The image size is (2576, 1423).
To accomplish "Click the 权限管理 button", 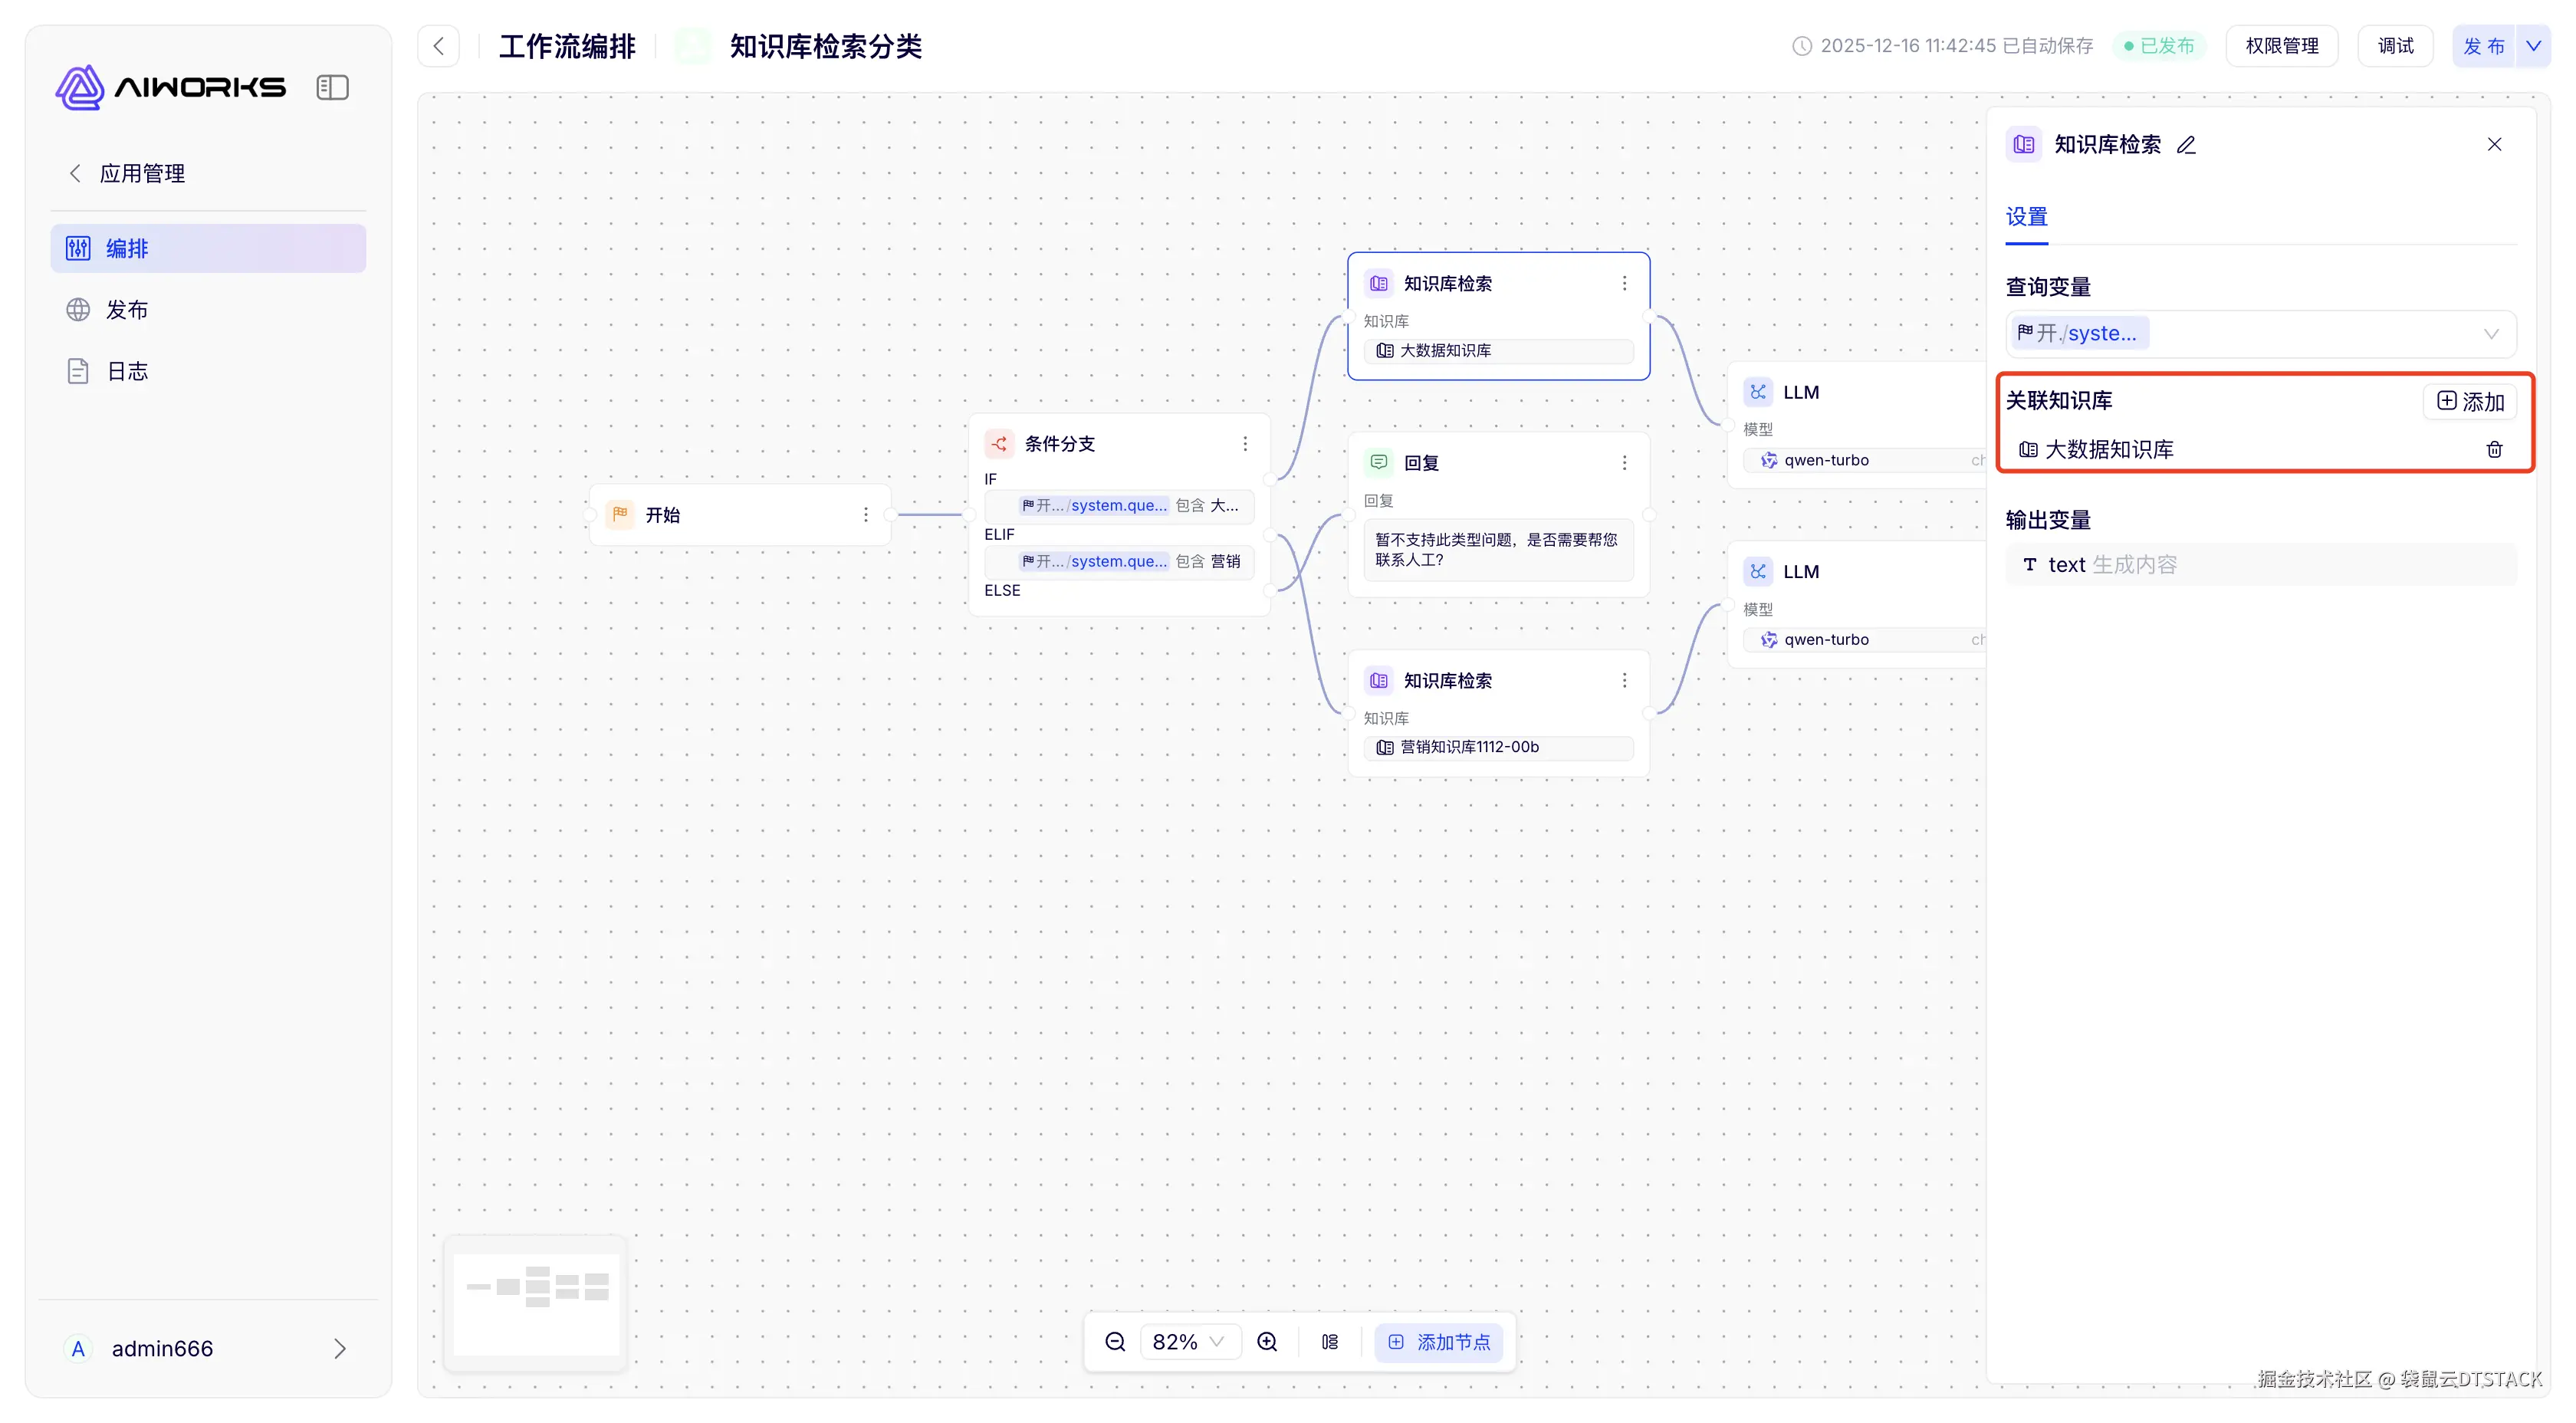I will (x=2281, y=46).
